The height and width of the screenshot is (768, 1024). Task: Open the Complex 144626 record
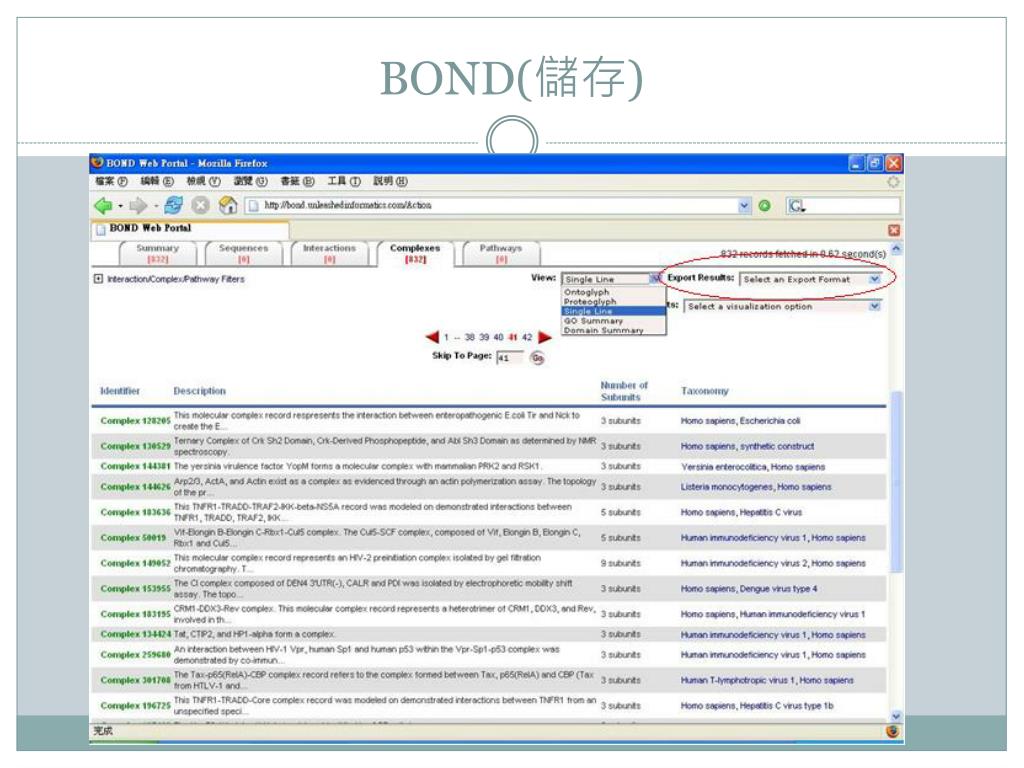135,487
